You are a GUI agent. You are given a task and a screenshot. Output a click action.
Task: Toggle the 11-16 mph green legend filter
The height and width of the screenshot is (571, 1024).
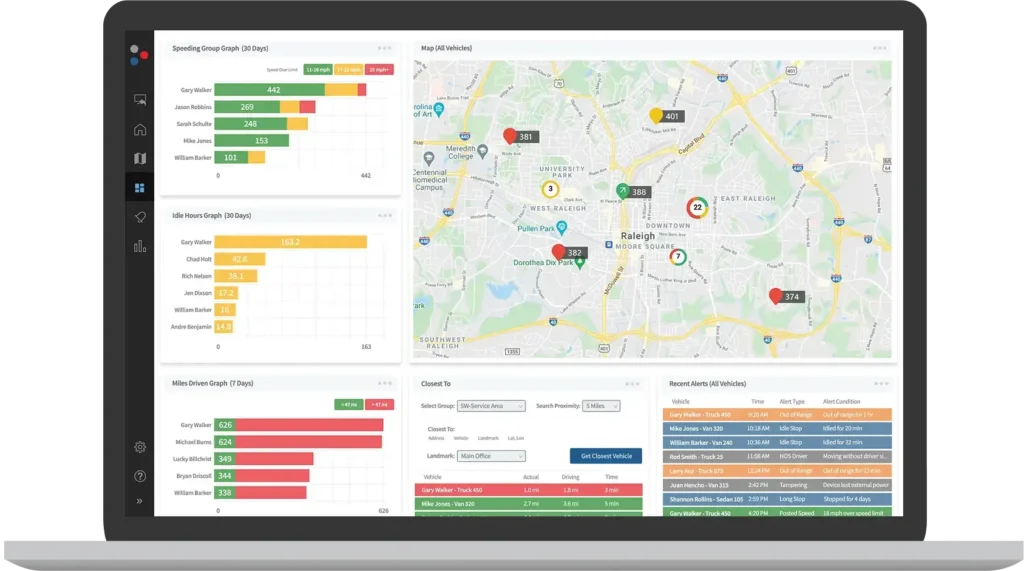318,70
